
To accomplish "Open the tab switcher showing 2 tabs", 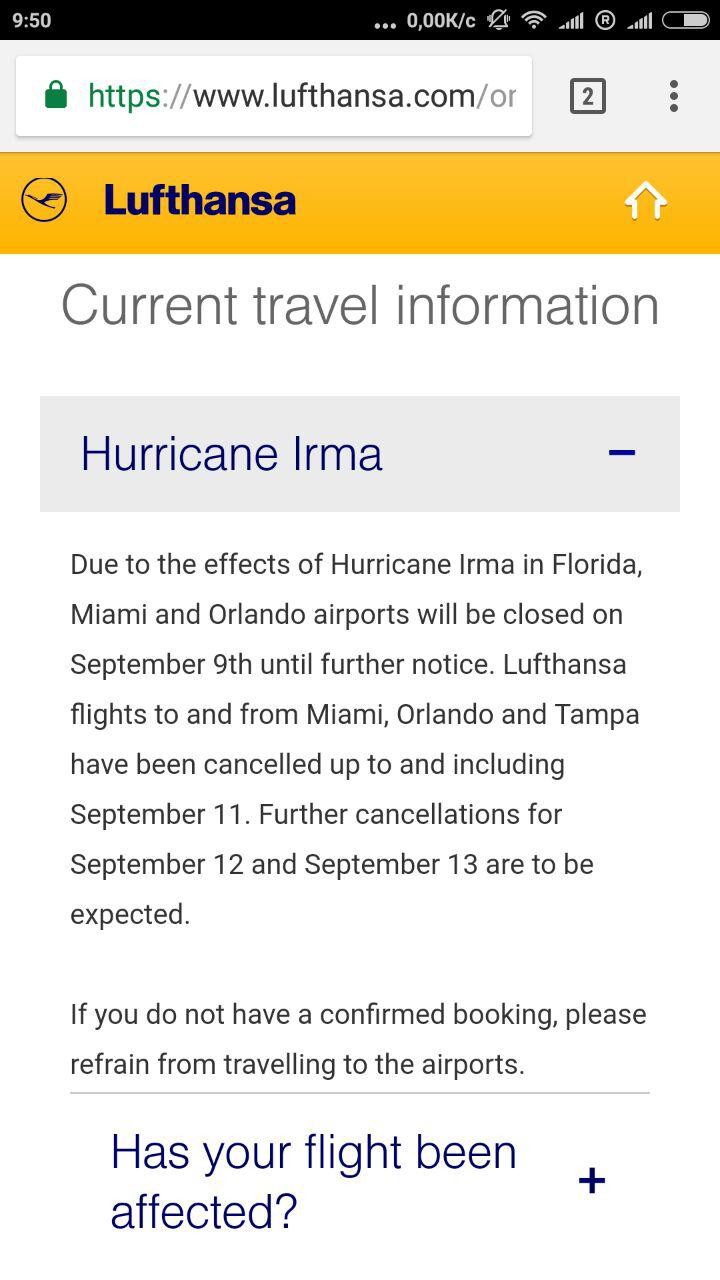I will pos(587,96).
